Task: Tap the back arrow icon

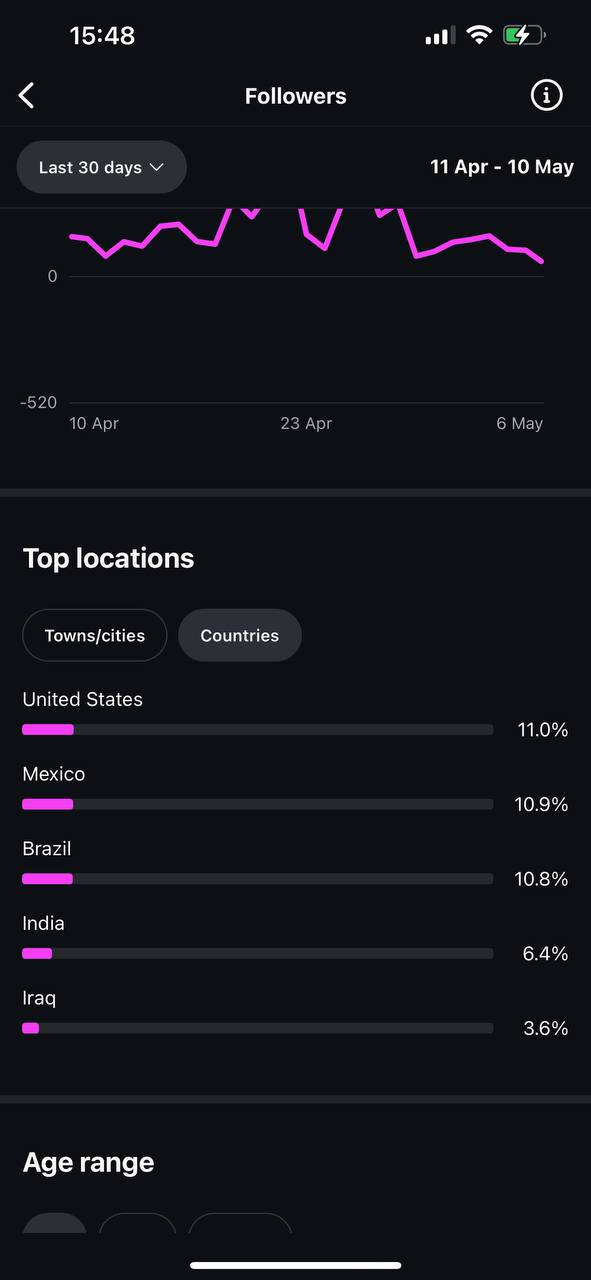Action: pos(27,96)
